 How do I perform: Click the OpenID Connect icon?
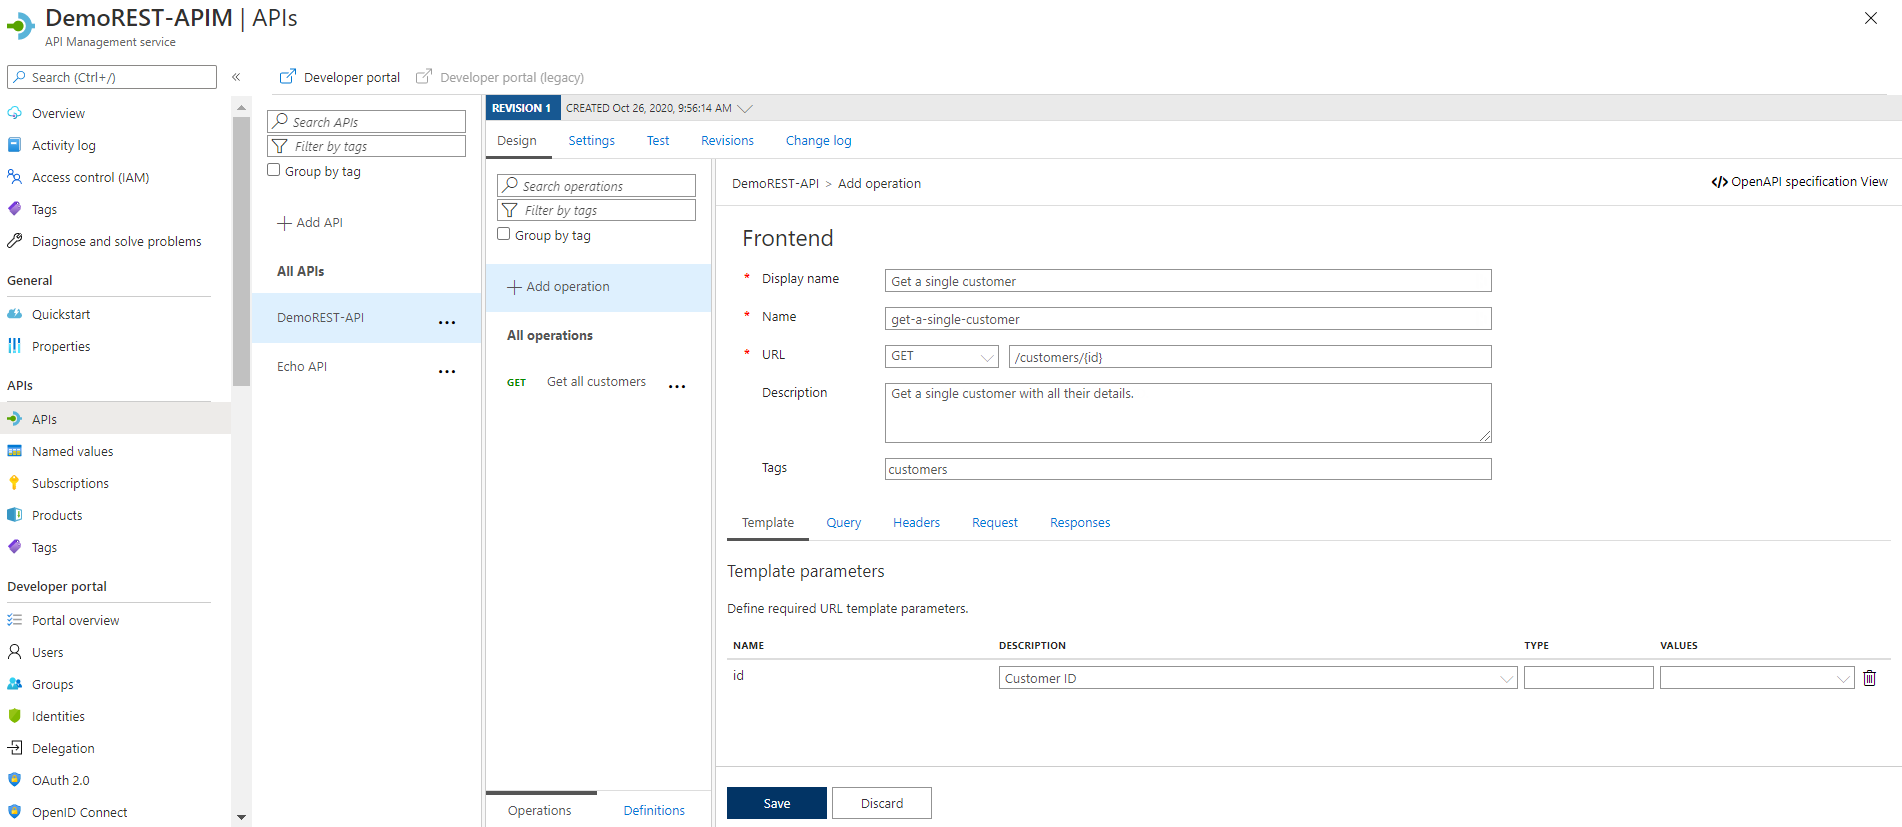pos(15,812)
